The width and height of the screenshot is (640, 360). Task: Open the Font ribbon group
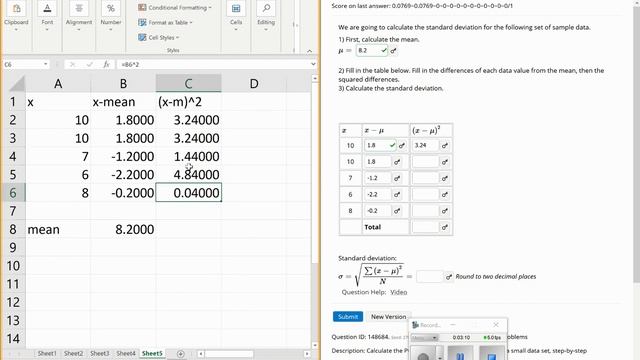click(x=47, y=16)
